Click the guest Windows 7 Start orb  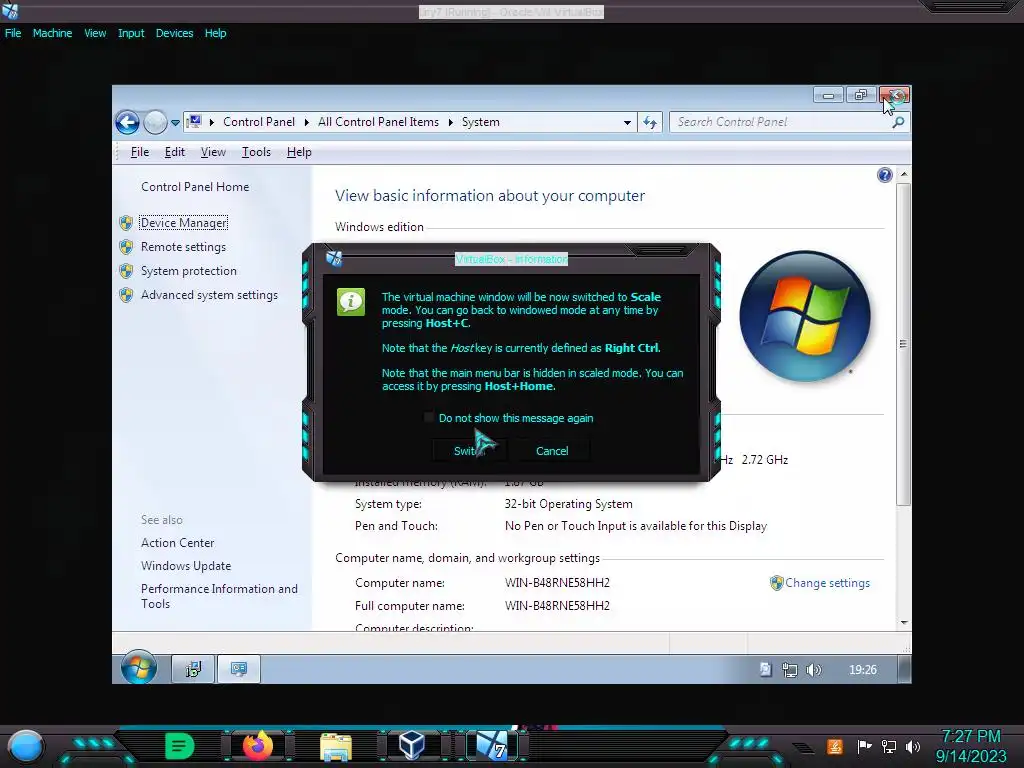click(x=138, y=667)
